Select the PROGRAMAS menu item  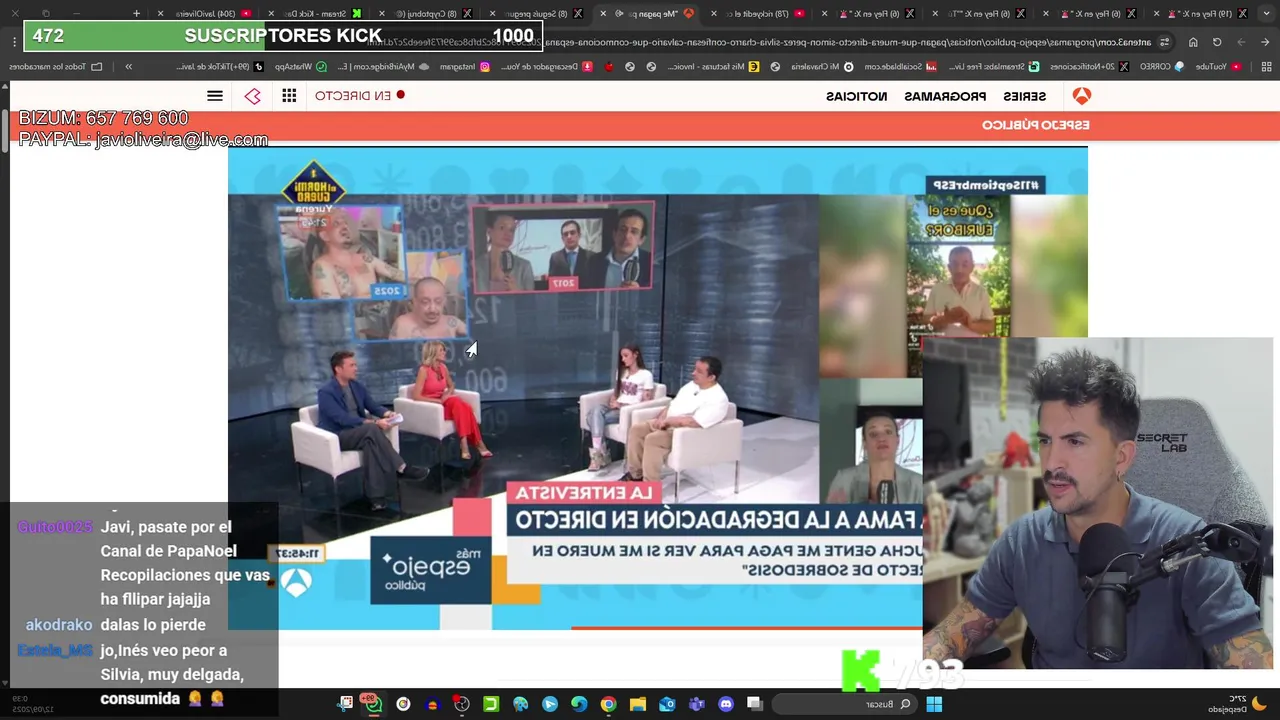[945, 96]
